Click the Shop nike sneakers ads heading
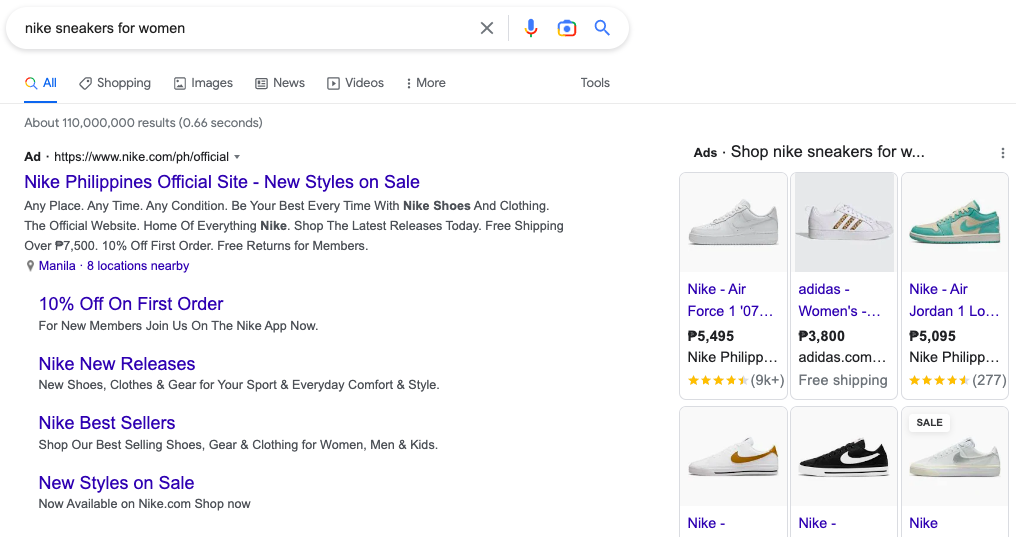Screen dimensions: 1016x537 827,152
